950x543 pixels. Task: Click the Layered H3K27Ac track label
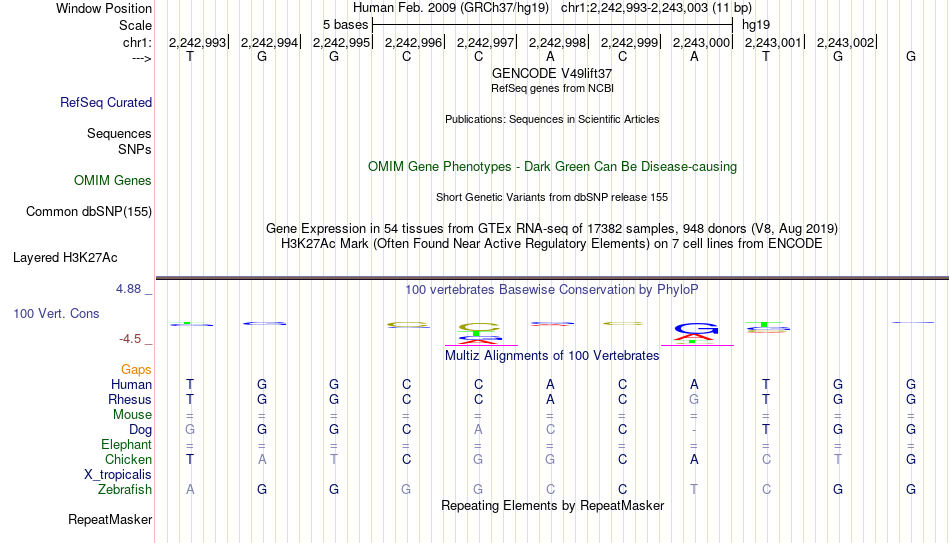click(65, 258)
